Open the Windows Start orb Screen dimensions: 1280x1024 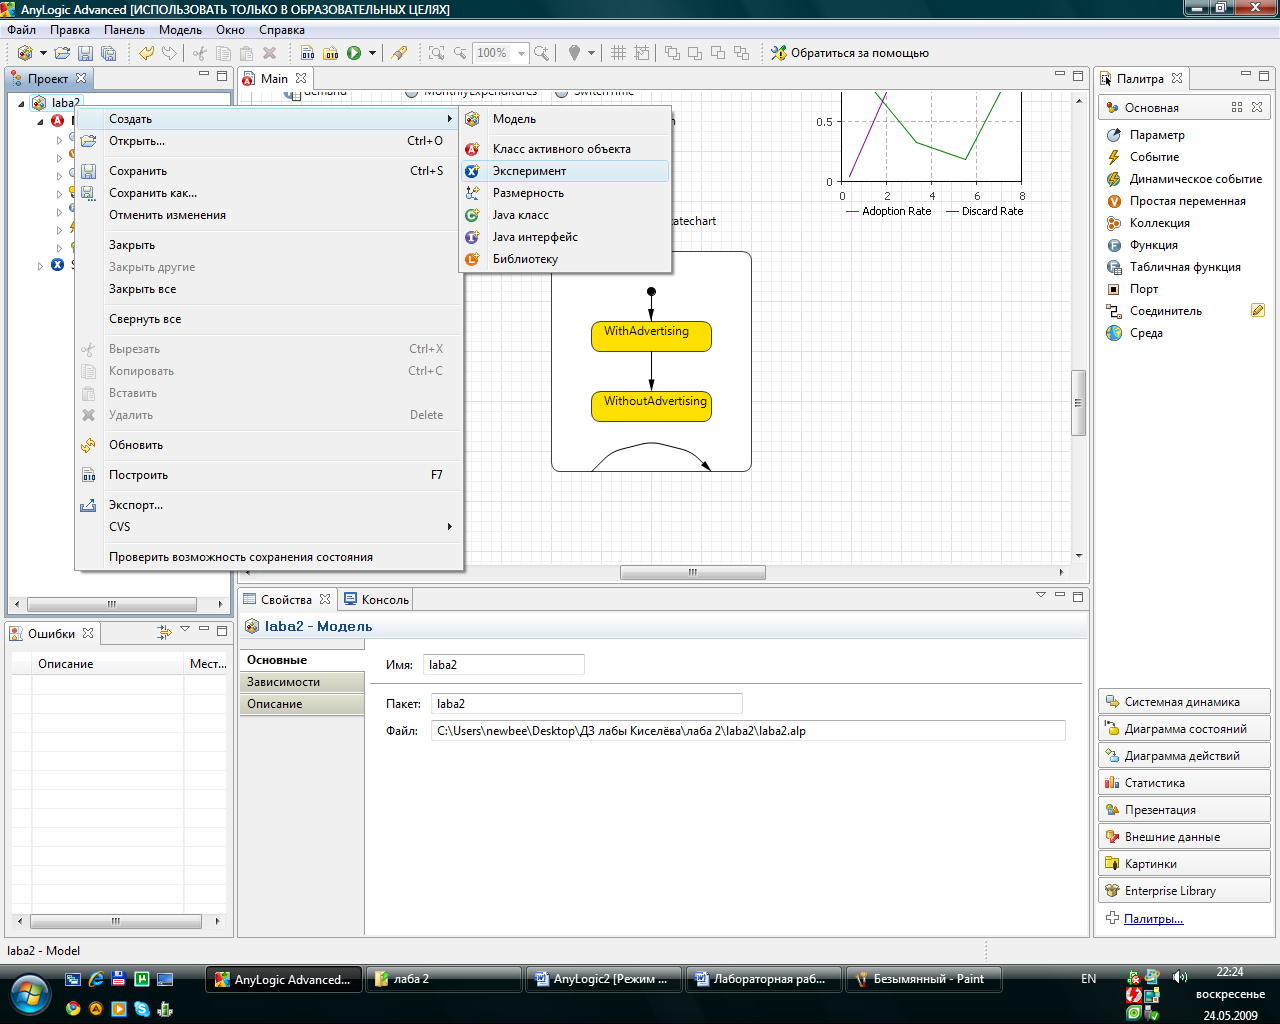coord(29,994)
